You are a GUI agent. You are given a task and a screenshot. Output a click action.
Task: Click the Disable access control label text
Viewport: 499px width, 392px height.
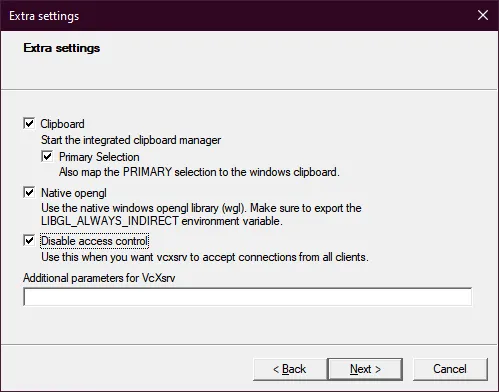tap(94, 241)
